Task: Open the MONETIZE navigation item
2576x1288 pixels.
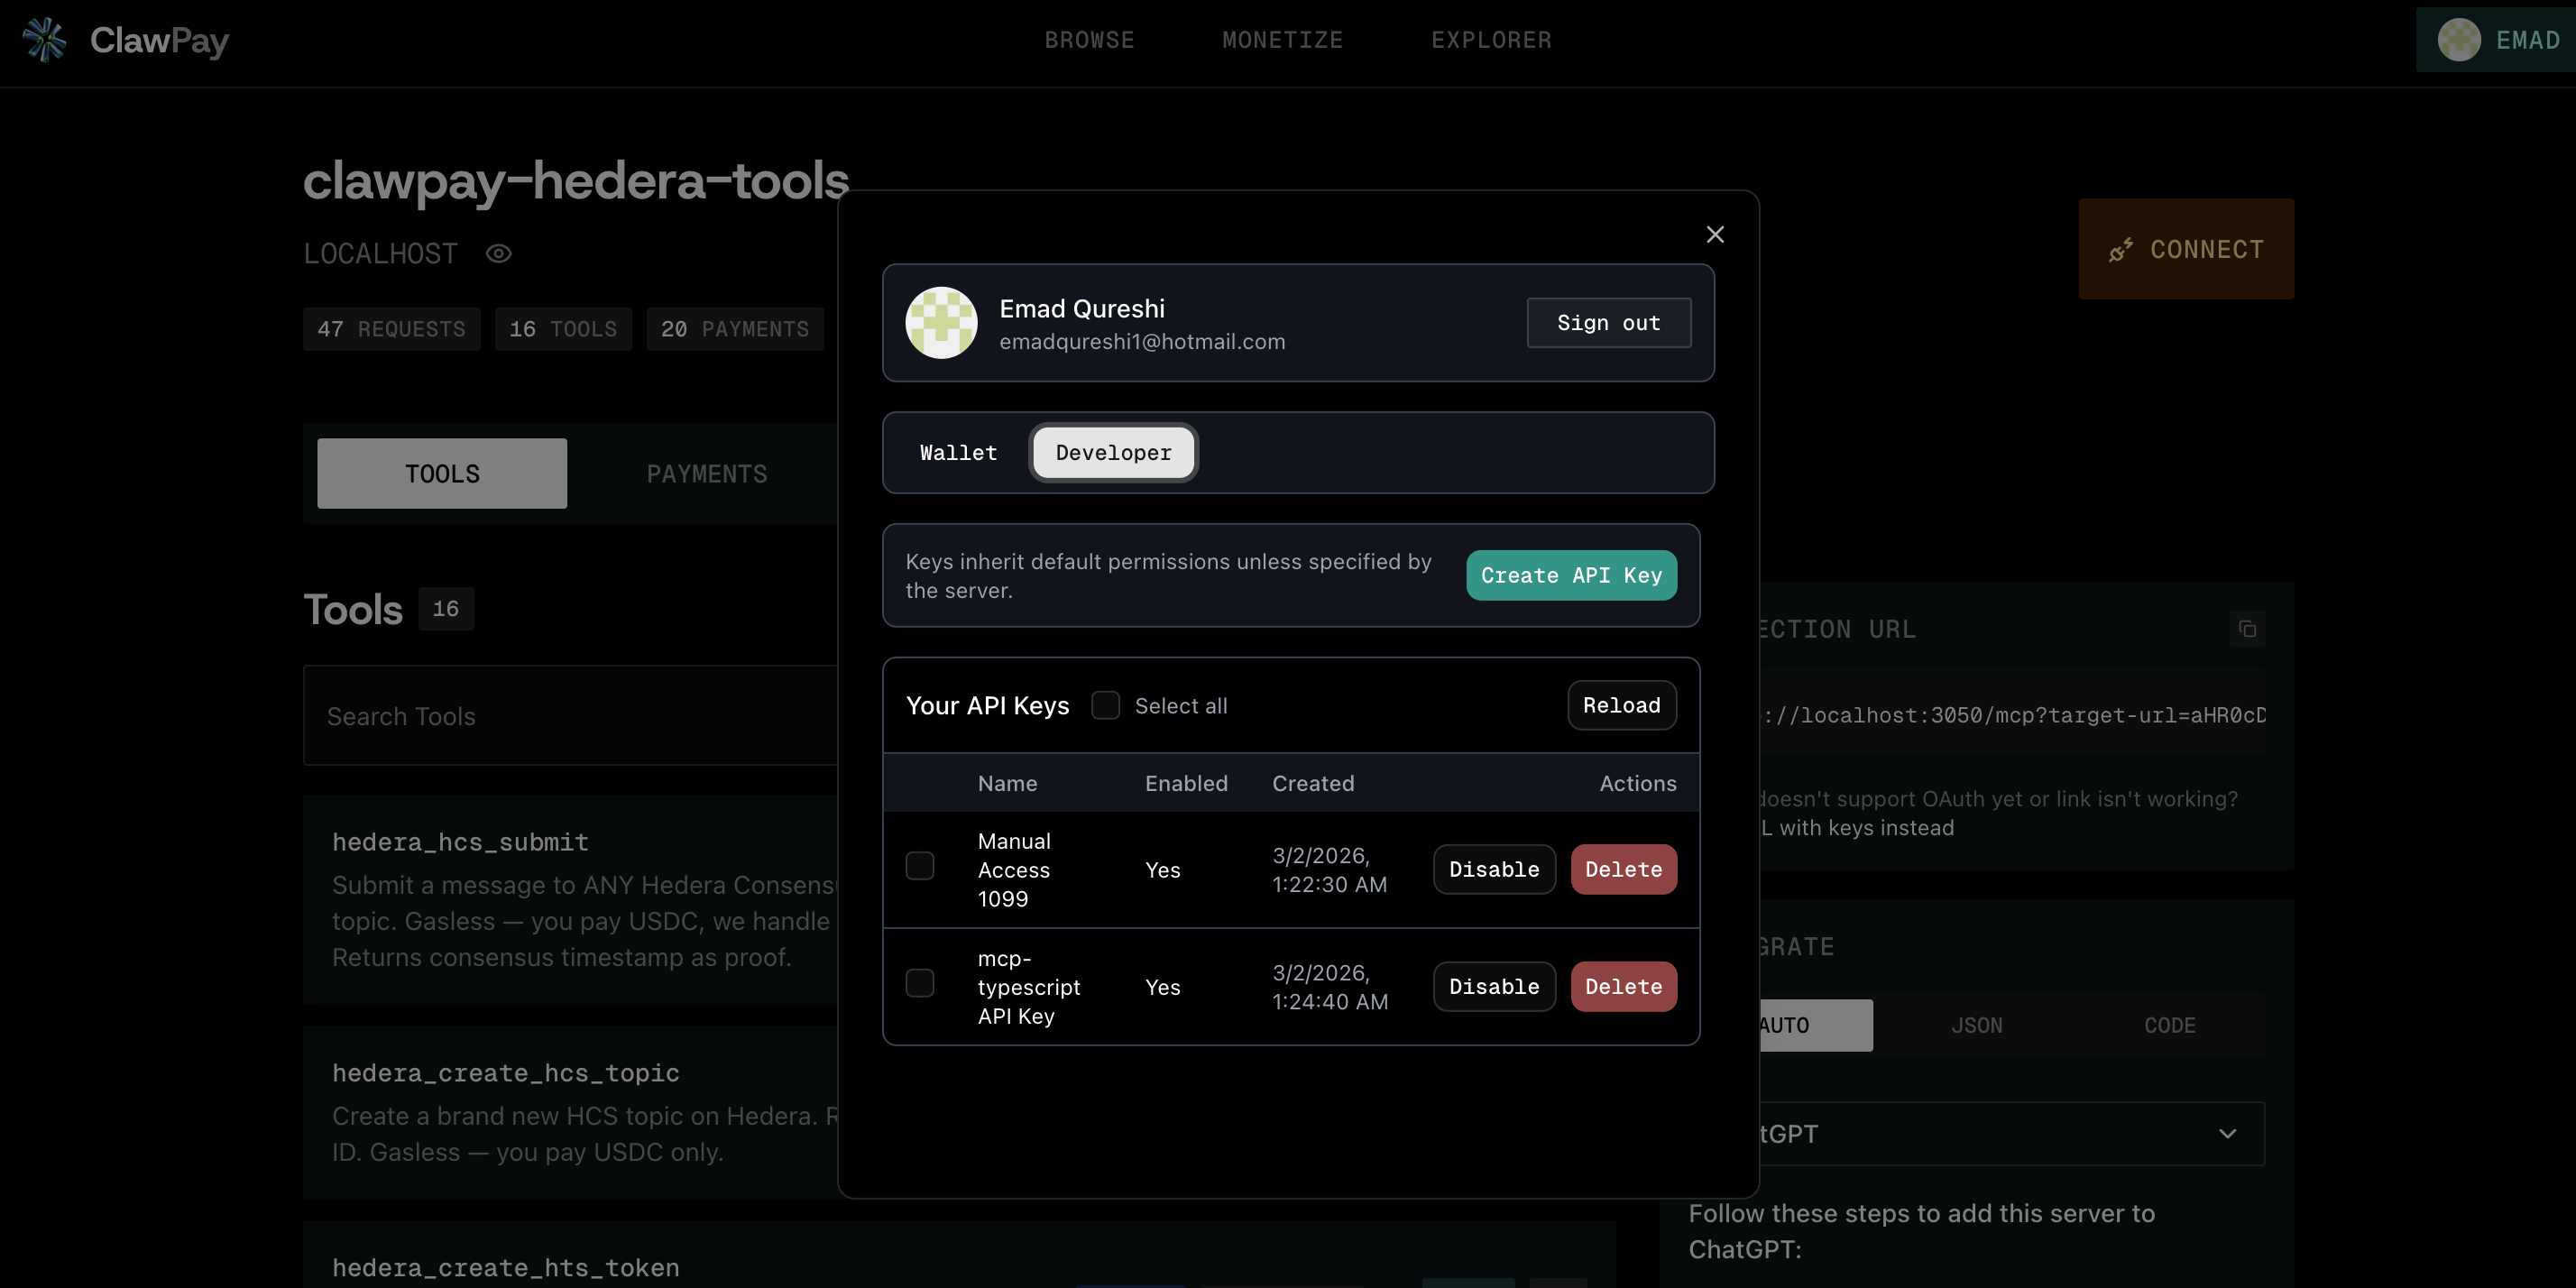Action: pyautogui.click(x=1282, y=40)
